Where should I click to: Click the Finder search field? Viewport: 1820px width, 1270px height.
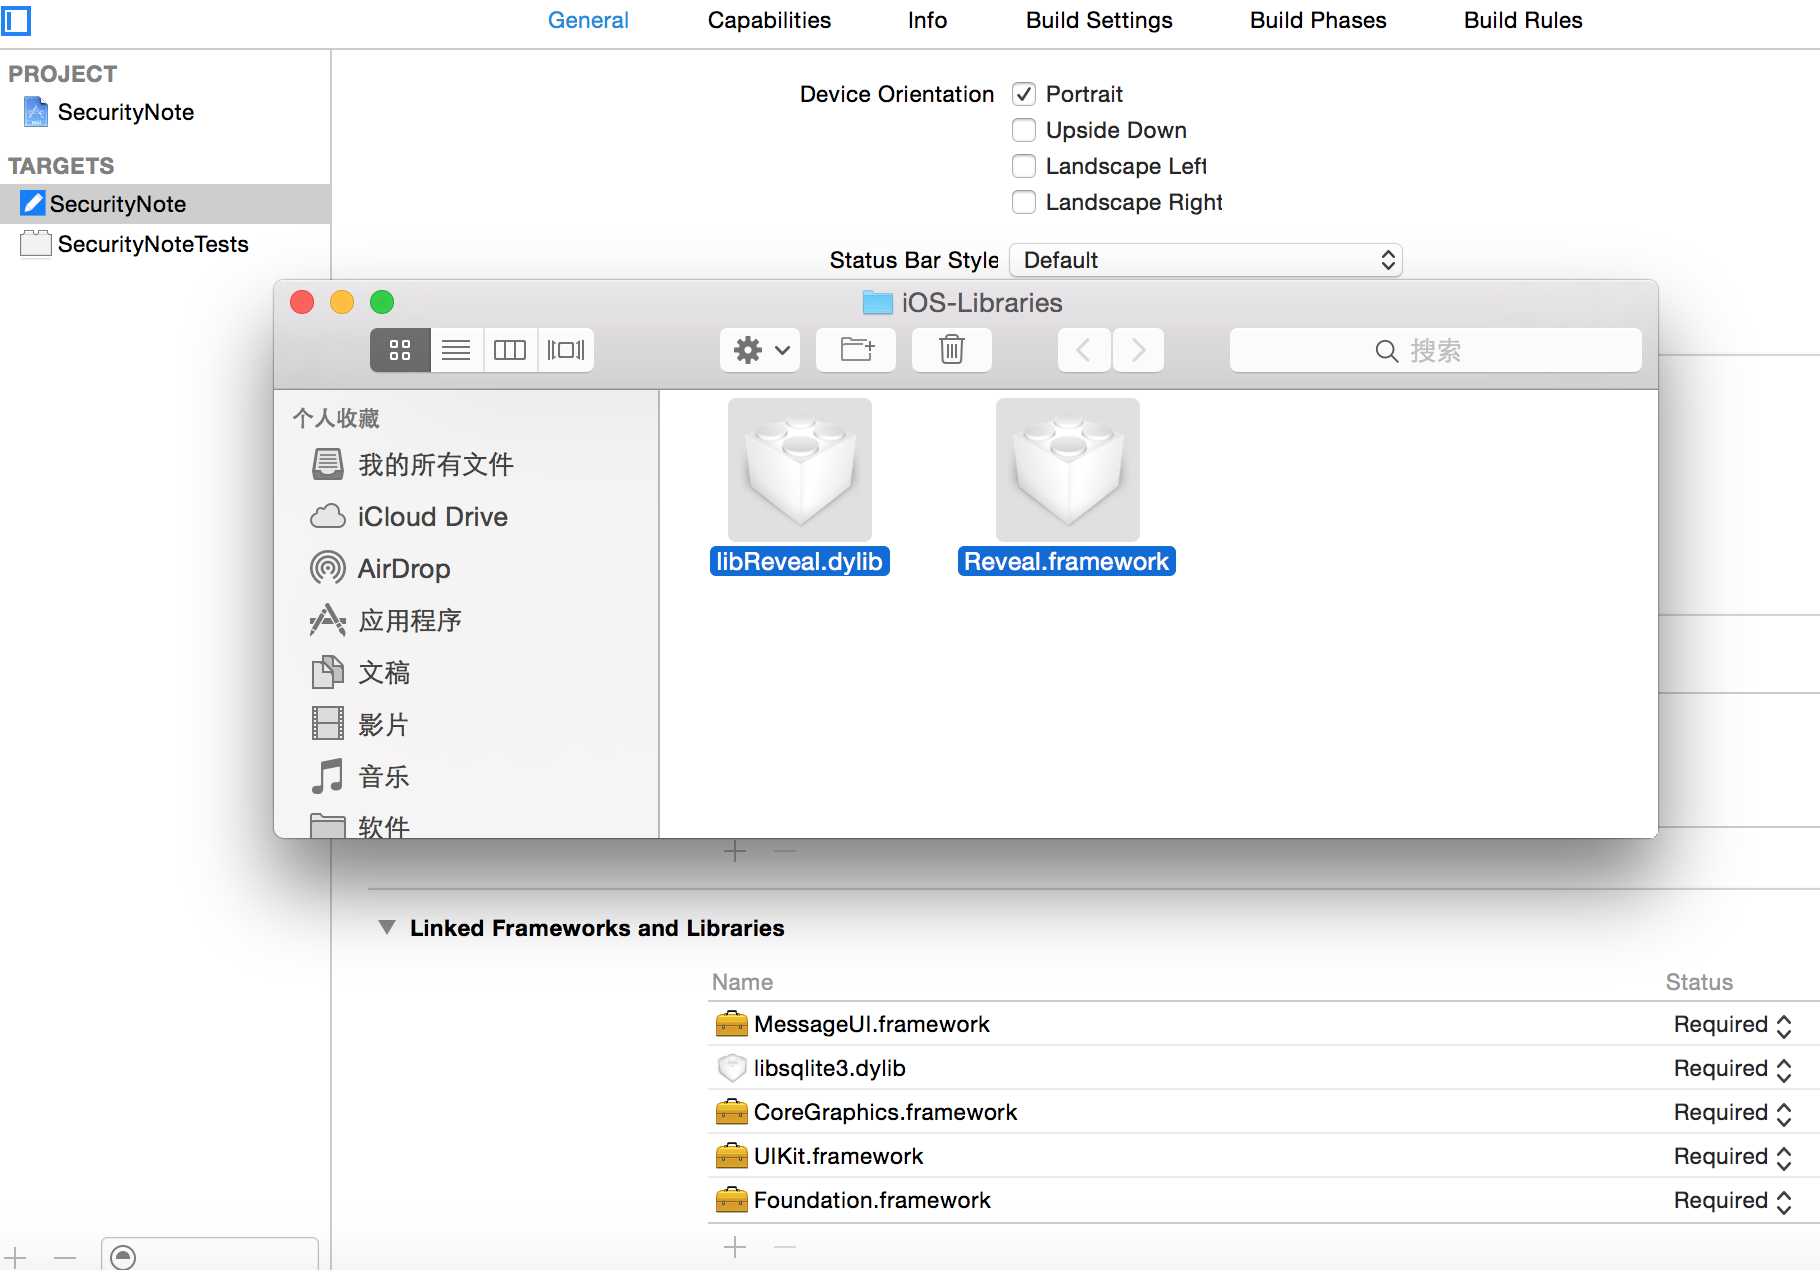coord(1436,350)
